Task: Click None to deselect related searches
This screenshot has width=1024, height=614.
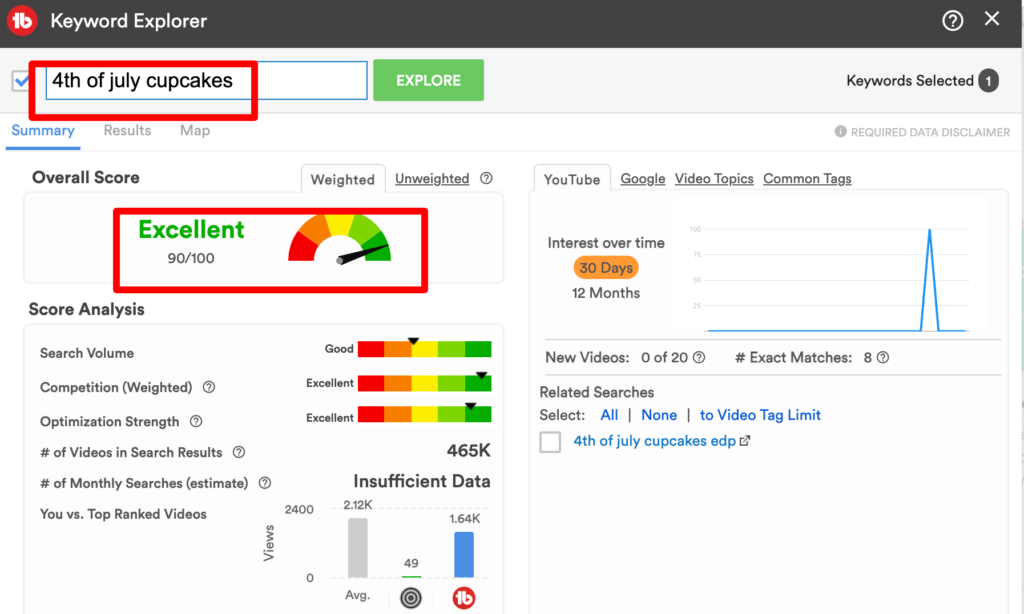Action: pos(659,414)
